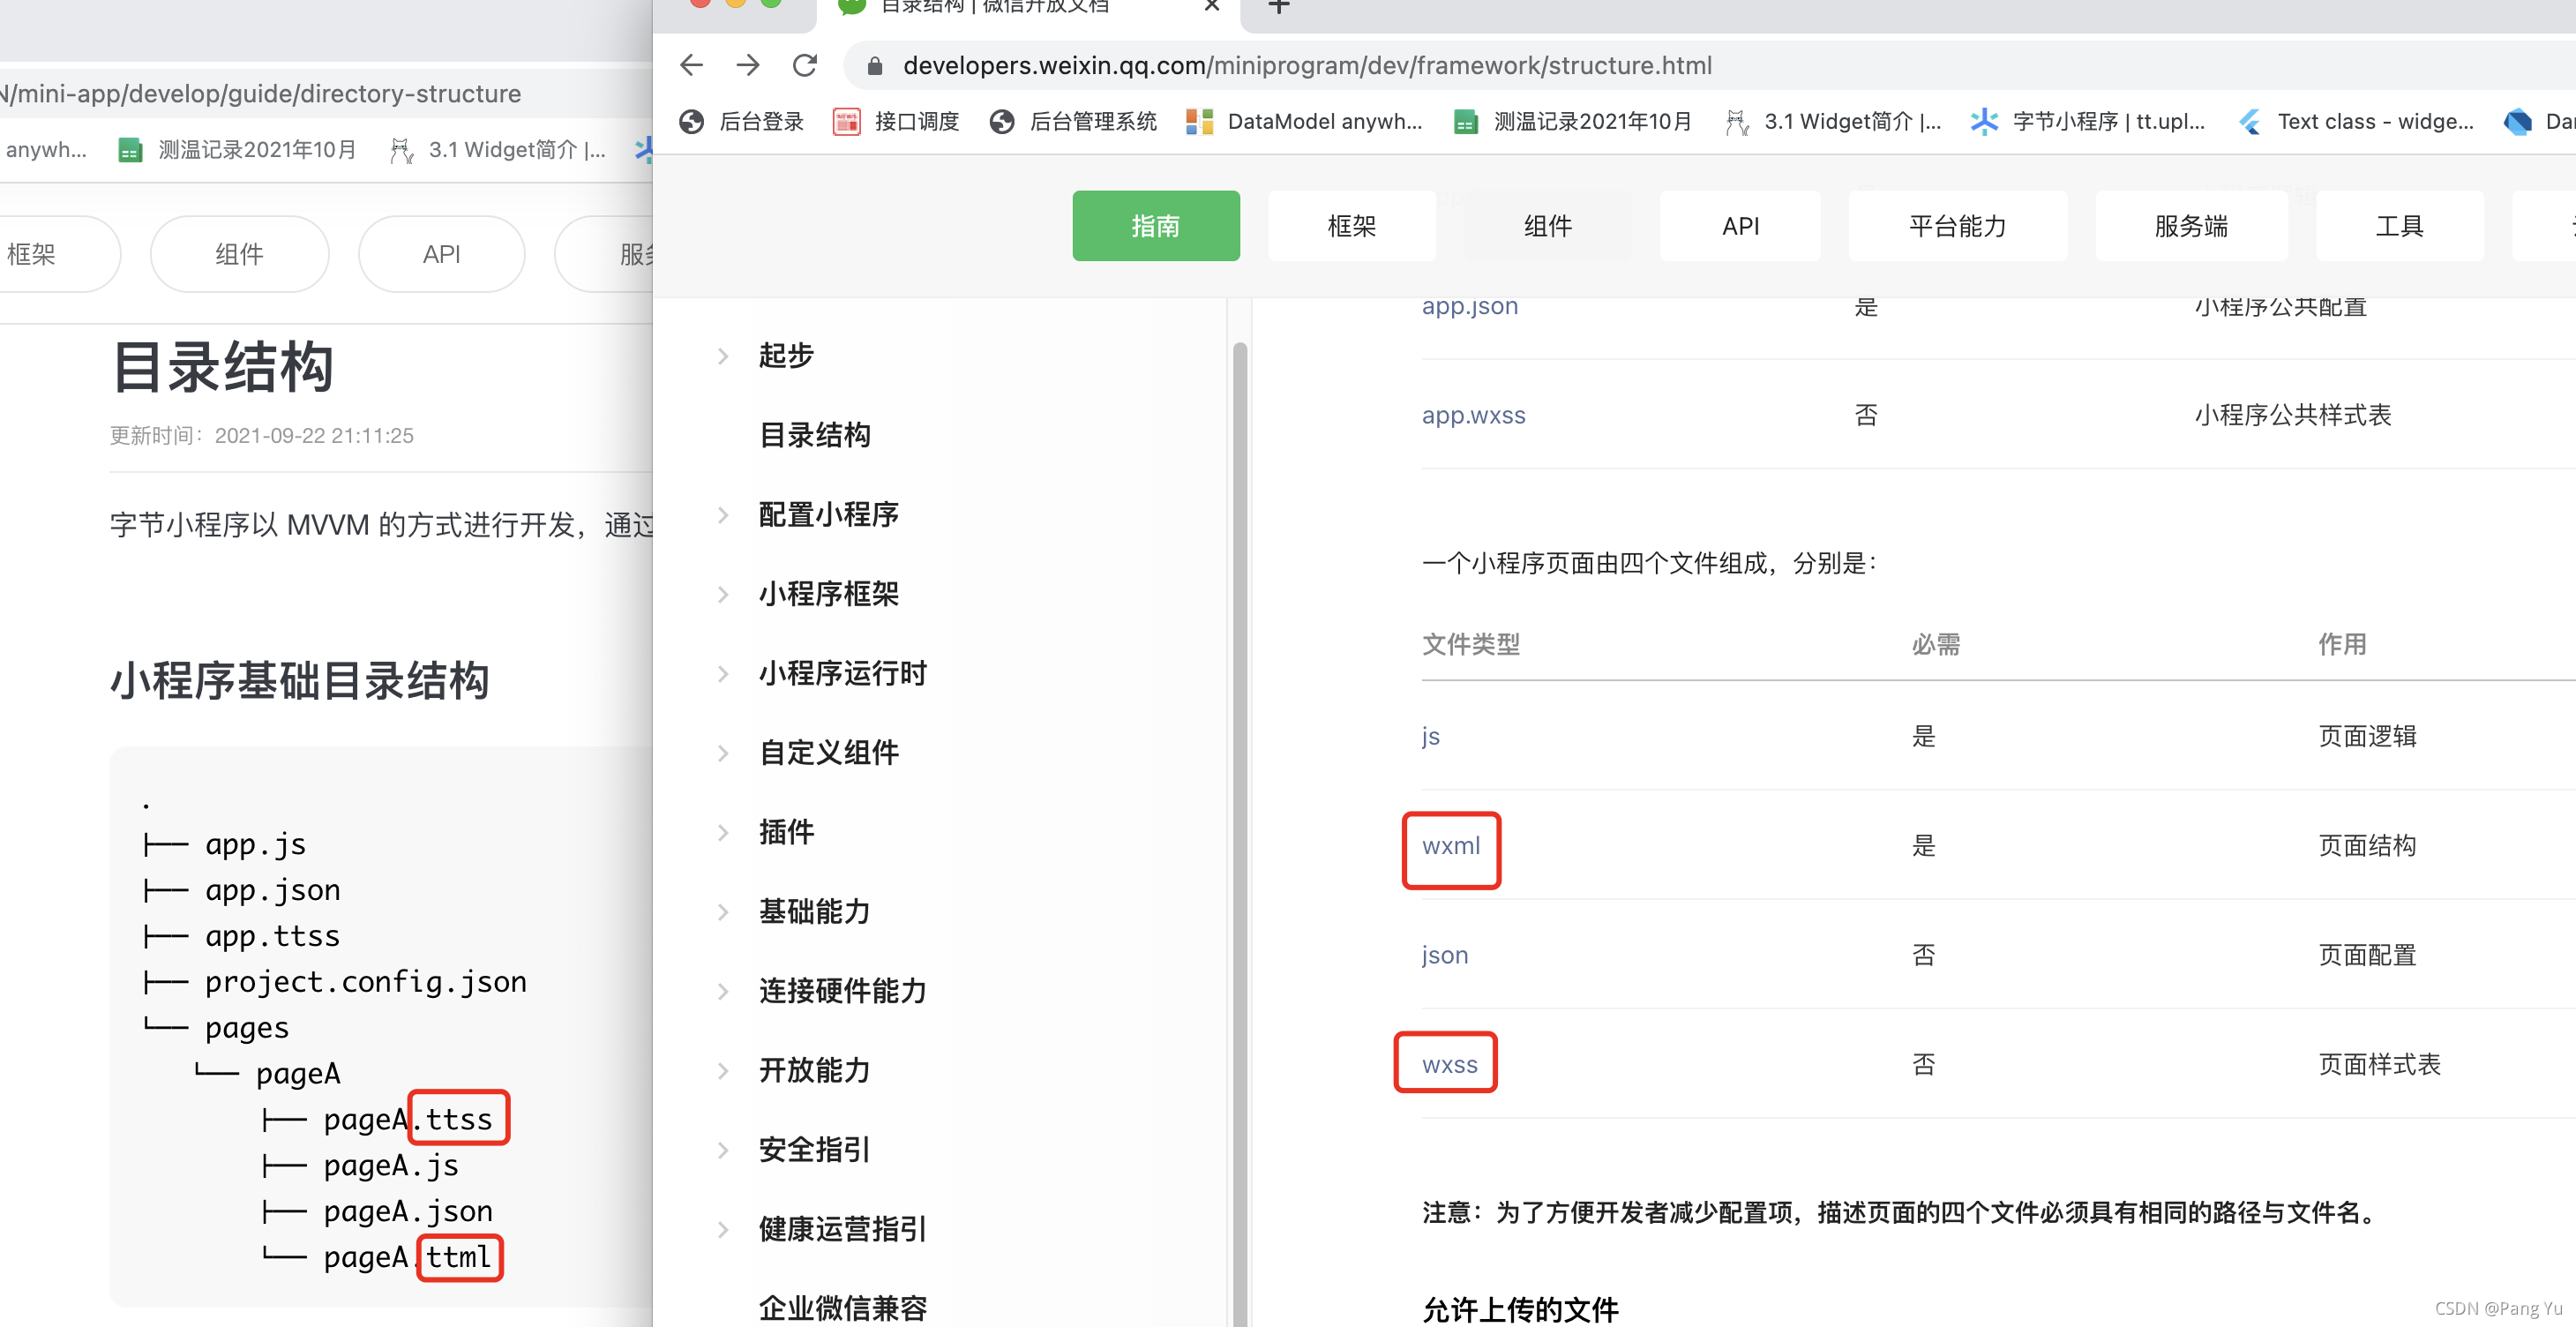
Task: Expand the 开放能力 sidebar section
Action: [x=722, y=1071]
